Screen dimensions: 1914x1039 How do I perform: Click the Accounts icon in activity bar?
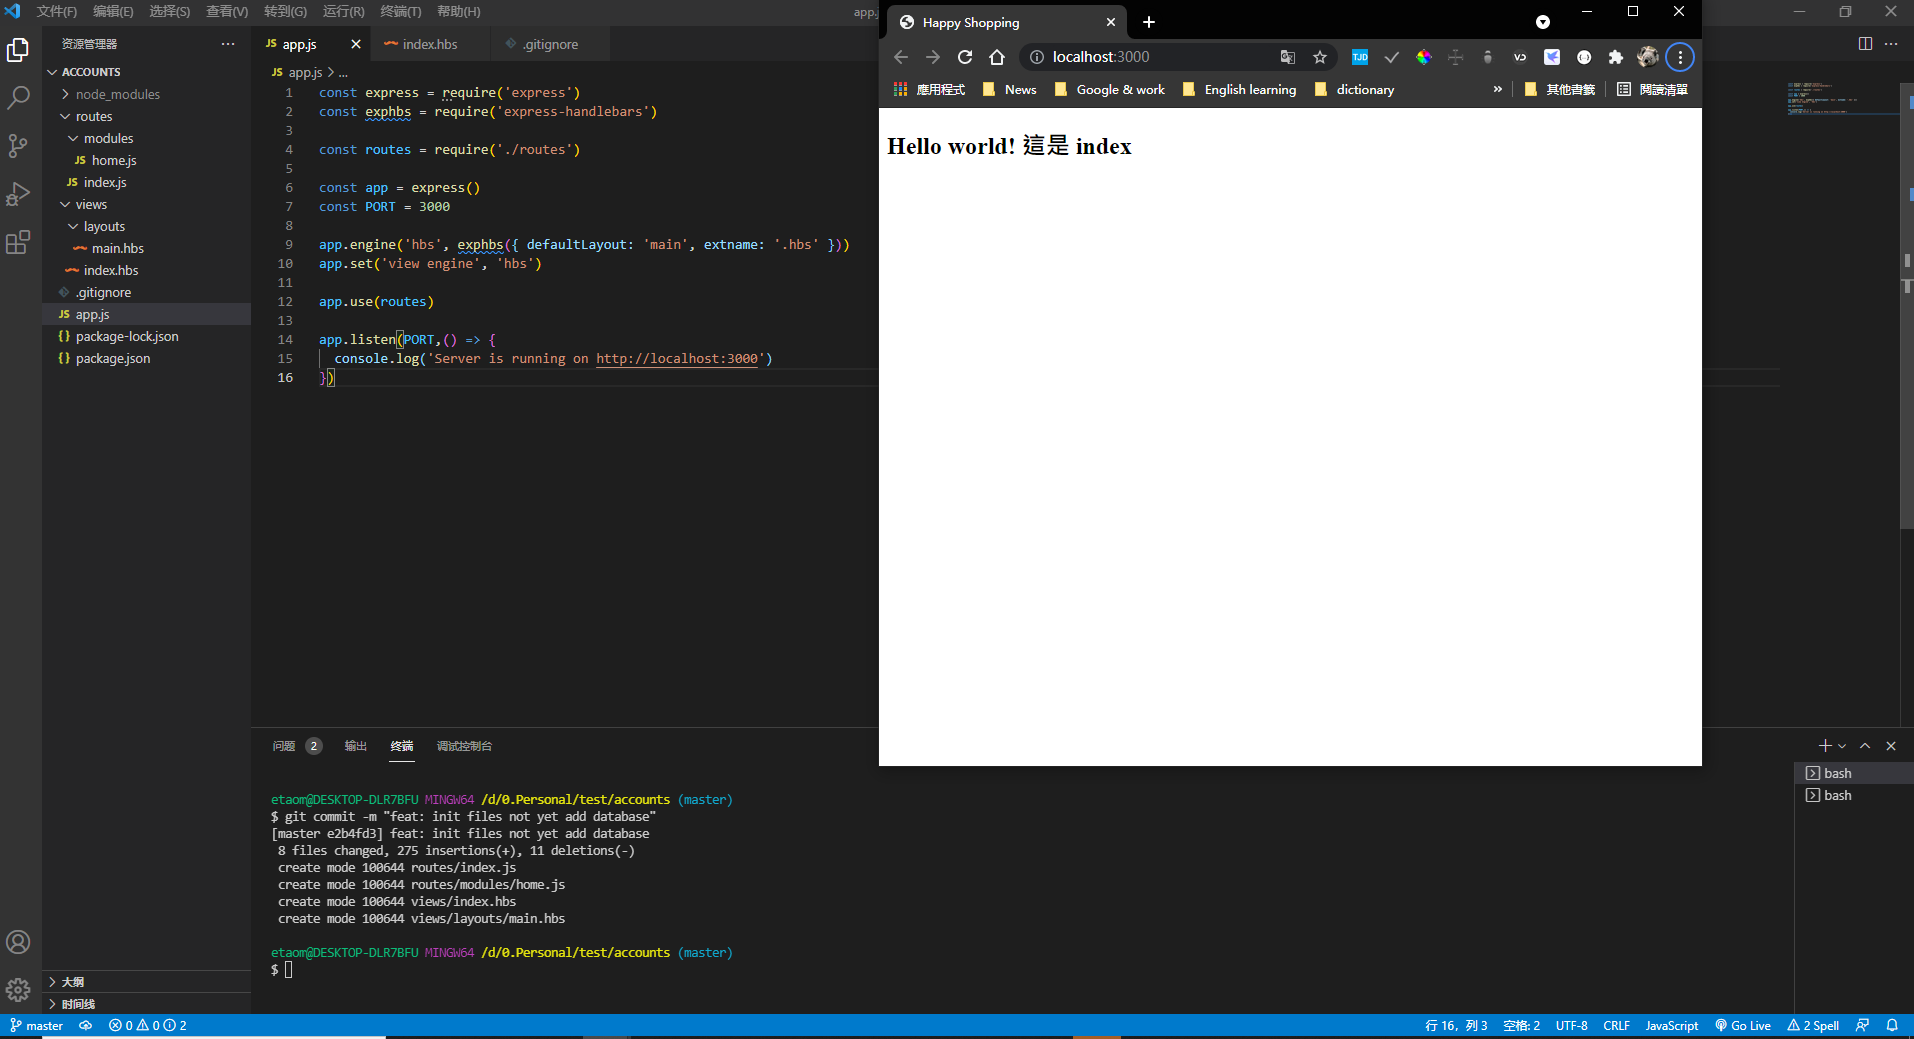pos(18,942)
